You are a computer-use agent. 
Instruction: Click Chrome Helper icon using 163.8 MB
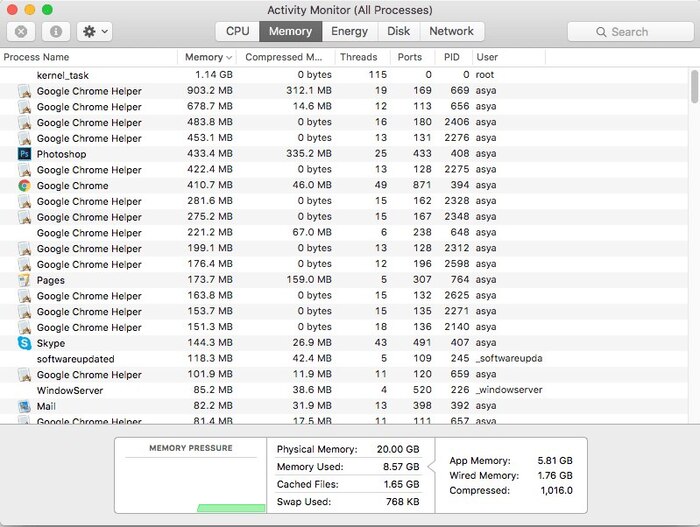[x=25, y=296]
